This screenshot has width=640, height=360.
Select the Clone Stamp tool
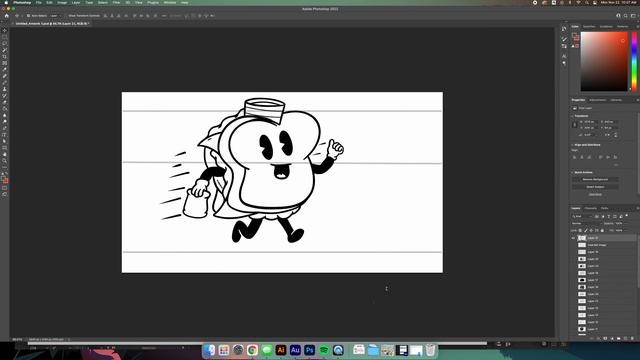pos(4,89)
